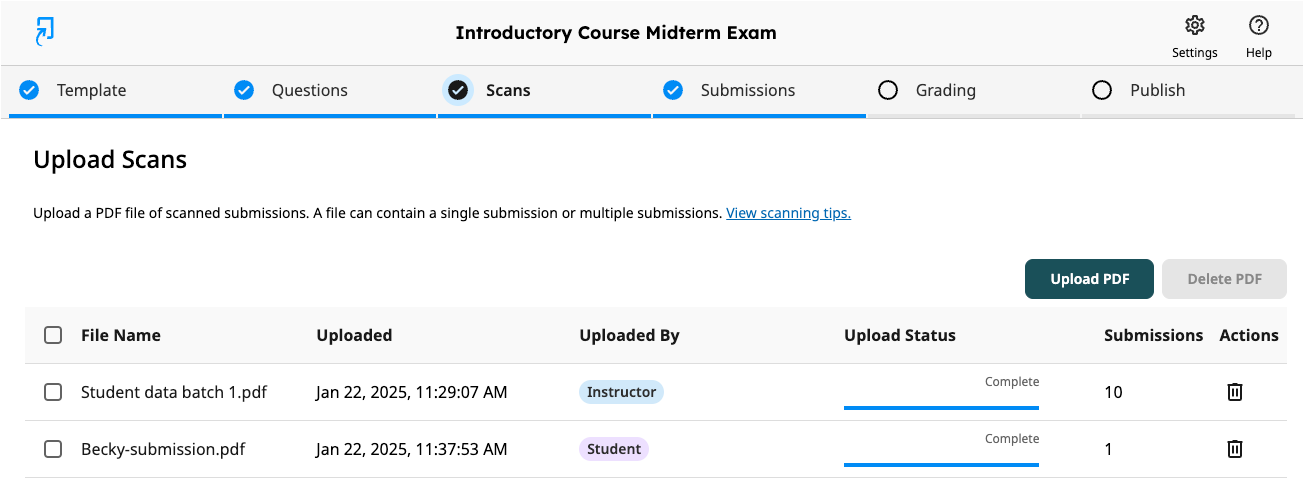Check the Becky-submission.pdf row checkbox
This screenshot has height=492, width=1303.
(x=53, y=449)
